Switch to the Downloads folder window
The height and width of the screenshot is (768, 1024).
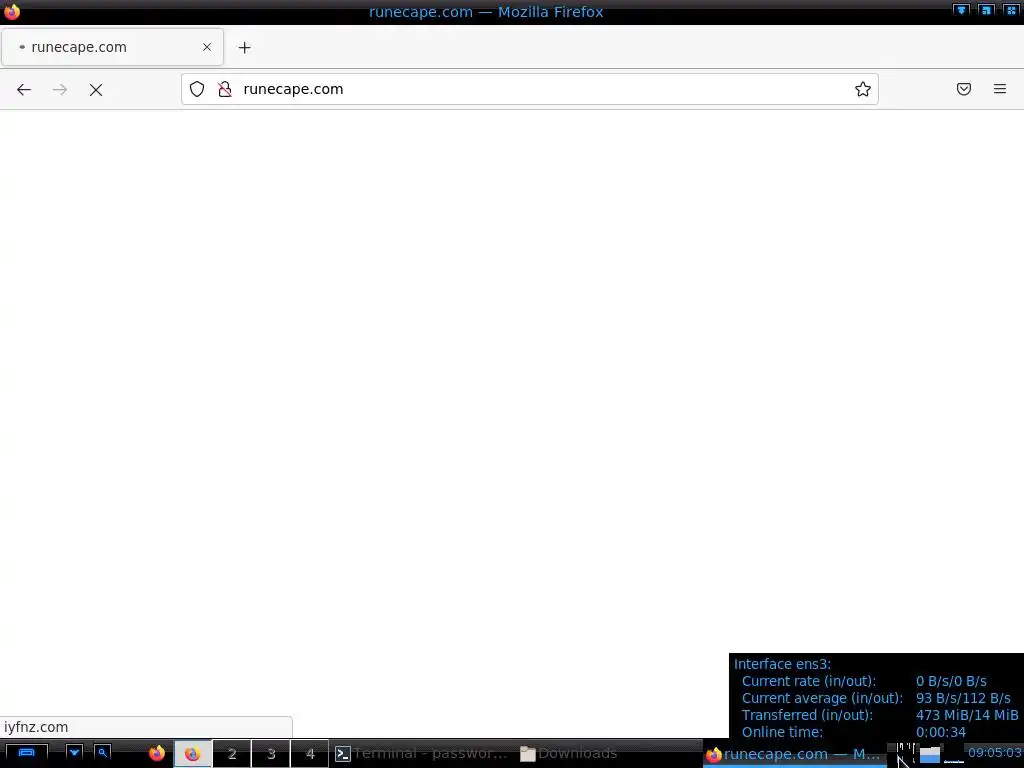pyautogui.click(x=569, y=754)
